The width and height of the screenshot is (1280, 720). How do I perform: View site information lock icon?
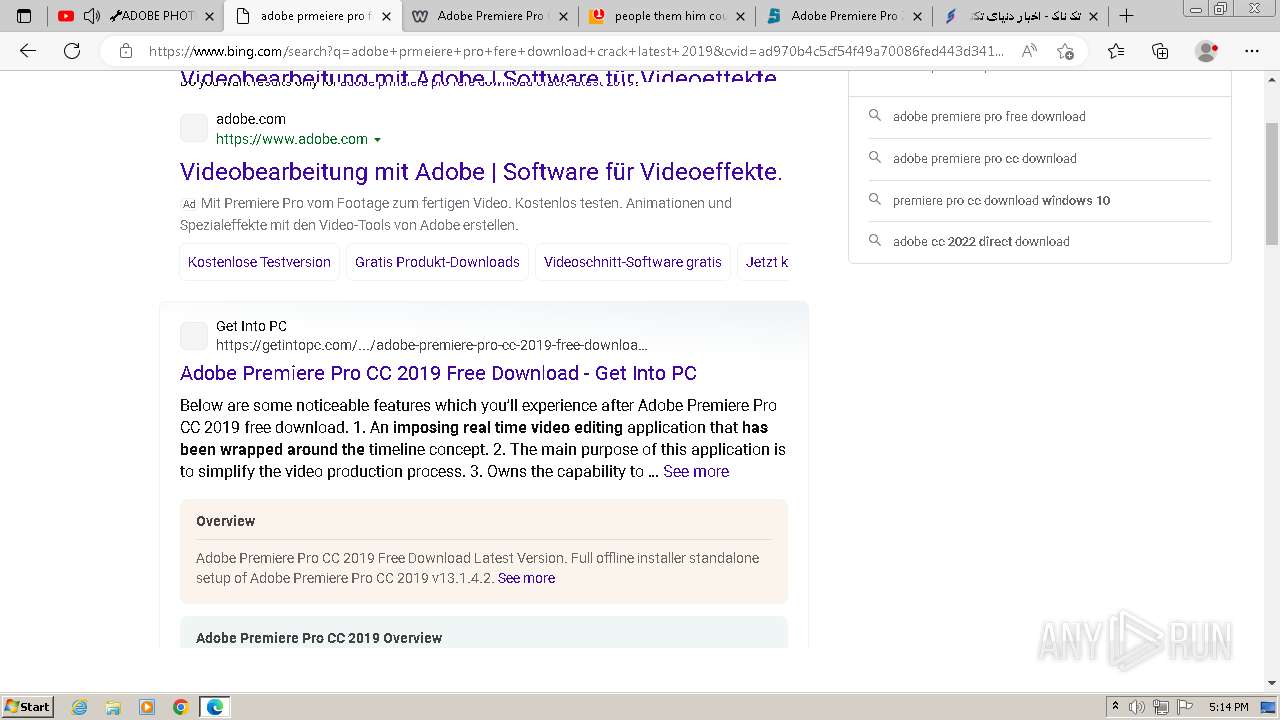point(125,51)
